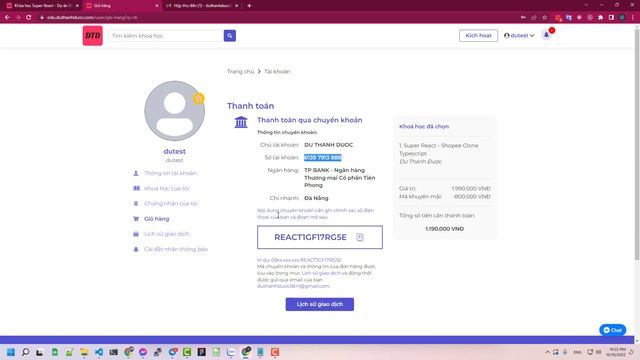Open the Messenger Chat bubble
This screenshot has height=360, width=640.
tap(612, 330)
